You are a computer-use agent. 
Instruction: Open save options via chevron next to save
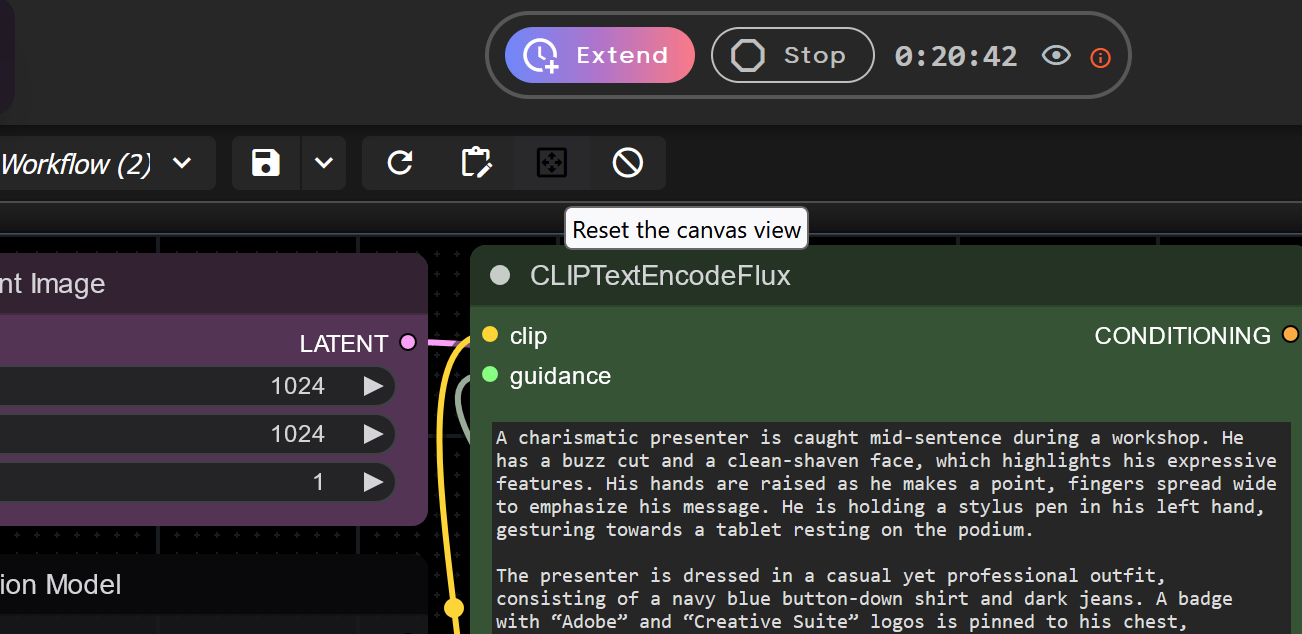323,163
